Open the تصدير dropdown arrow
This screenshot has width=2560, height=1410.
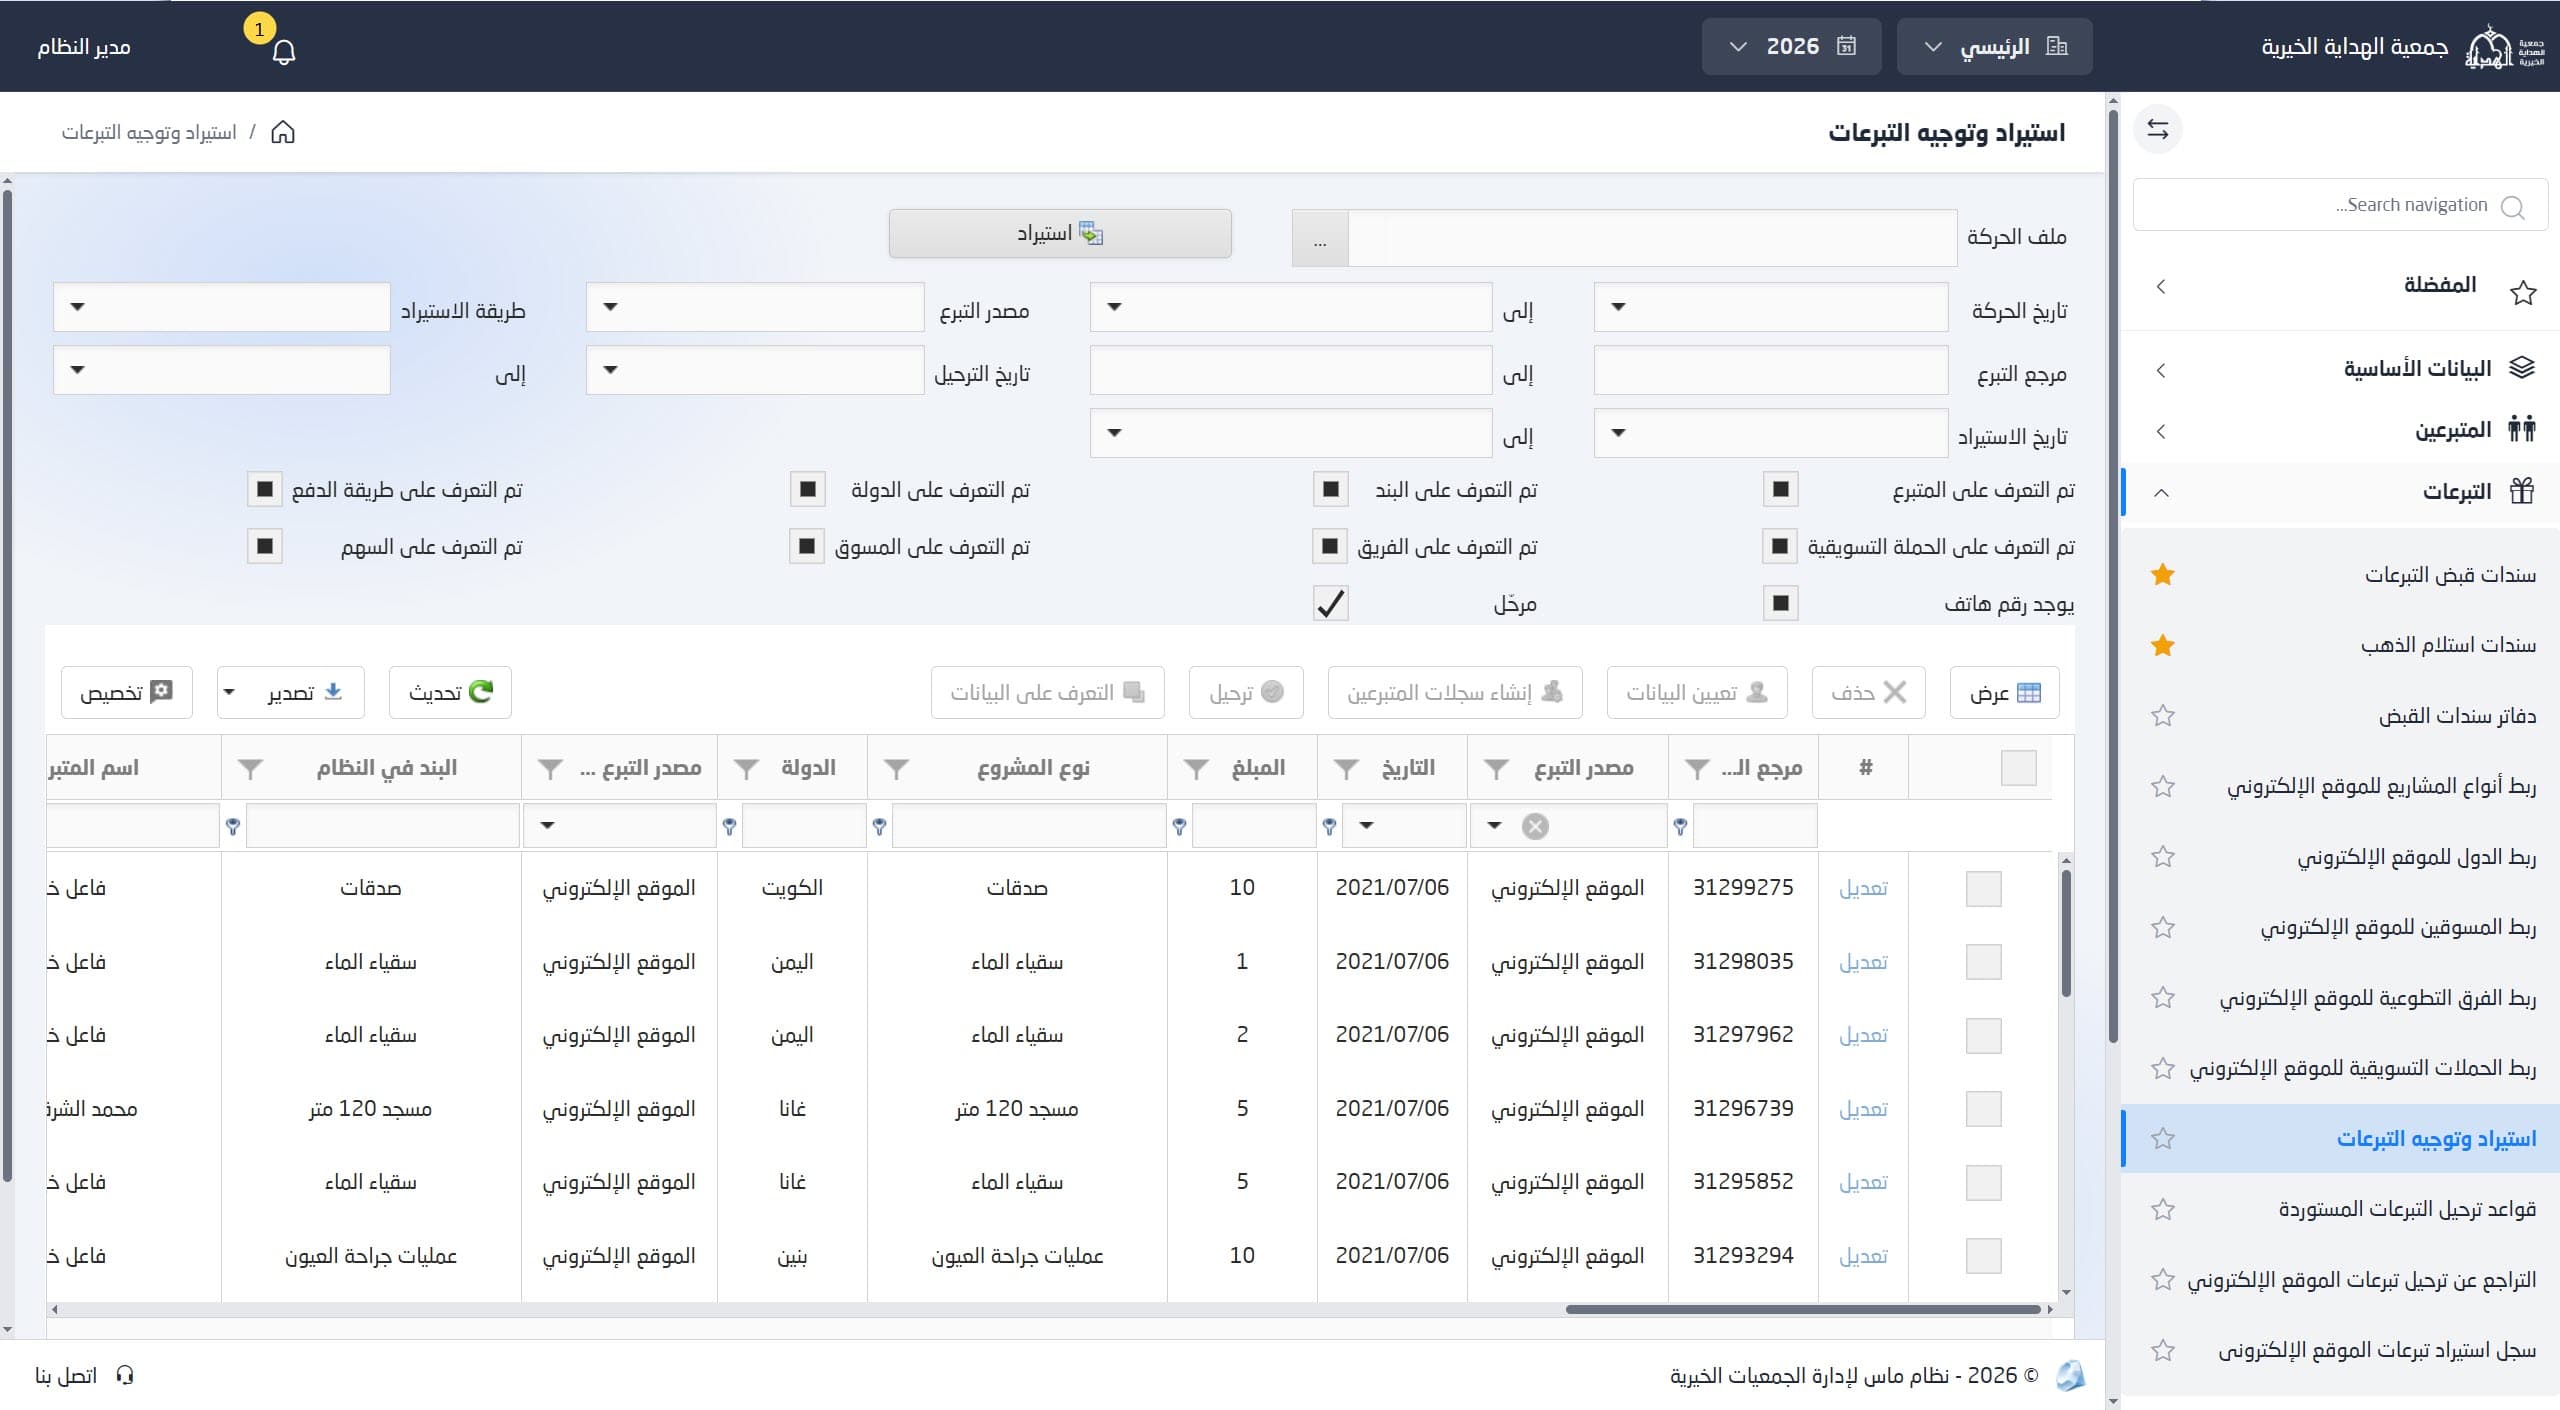pos(229,693)
